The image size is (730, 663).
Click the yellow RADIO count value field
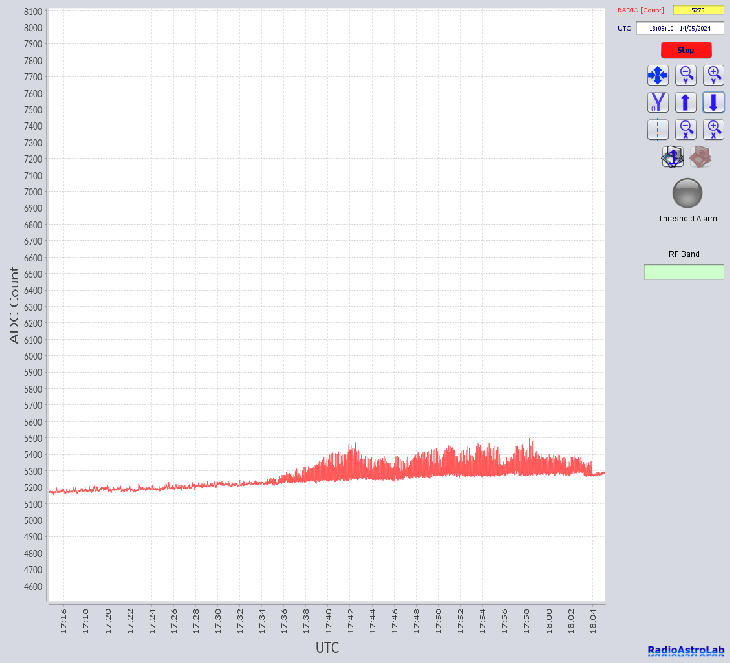pos(697,10)
